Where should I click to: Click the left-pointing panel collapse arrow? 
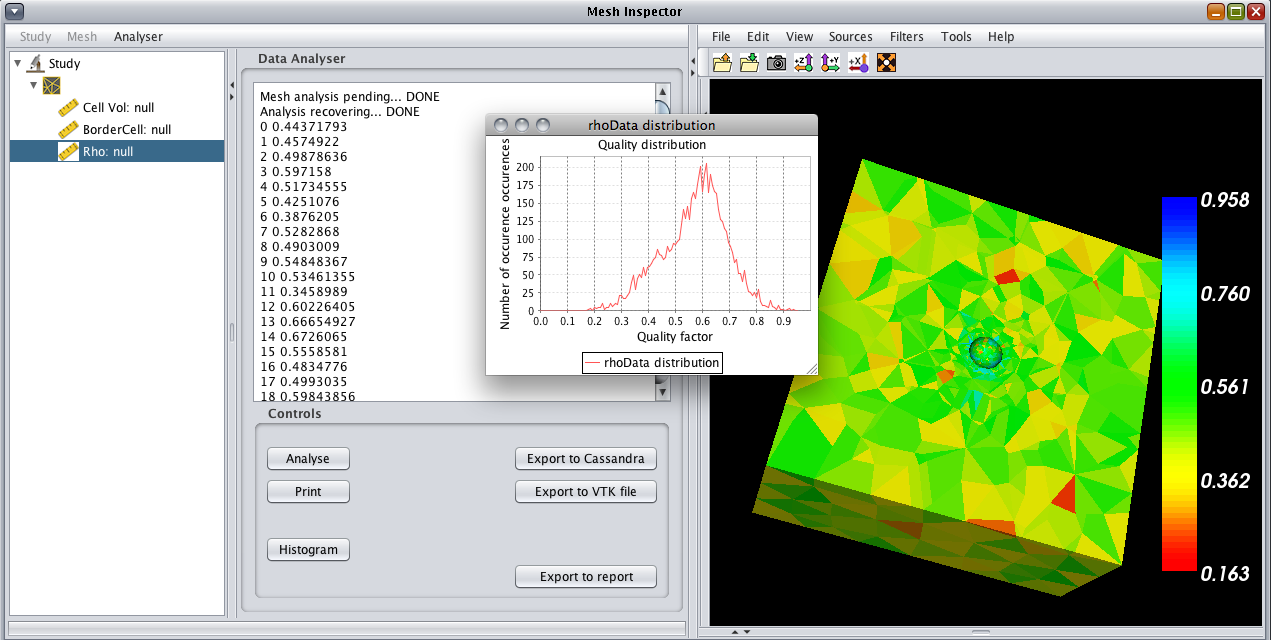232,84
